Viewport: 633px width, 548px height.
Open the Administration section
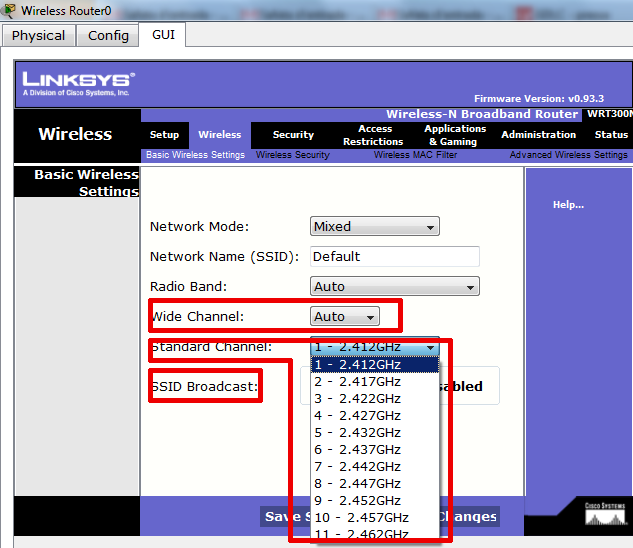[x=538, y=135]
